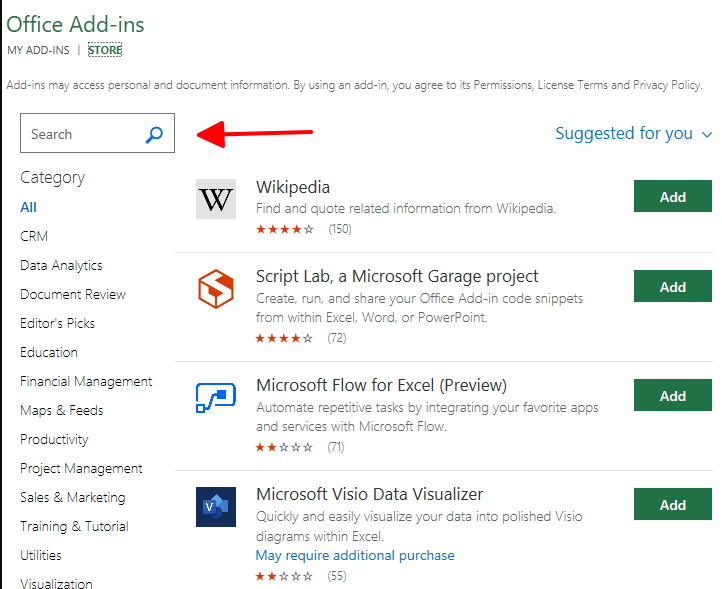
Task: Show the Project Management category
Action: click(x=81, y=469)
